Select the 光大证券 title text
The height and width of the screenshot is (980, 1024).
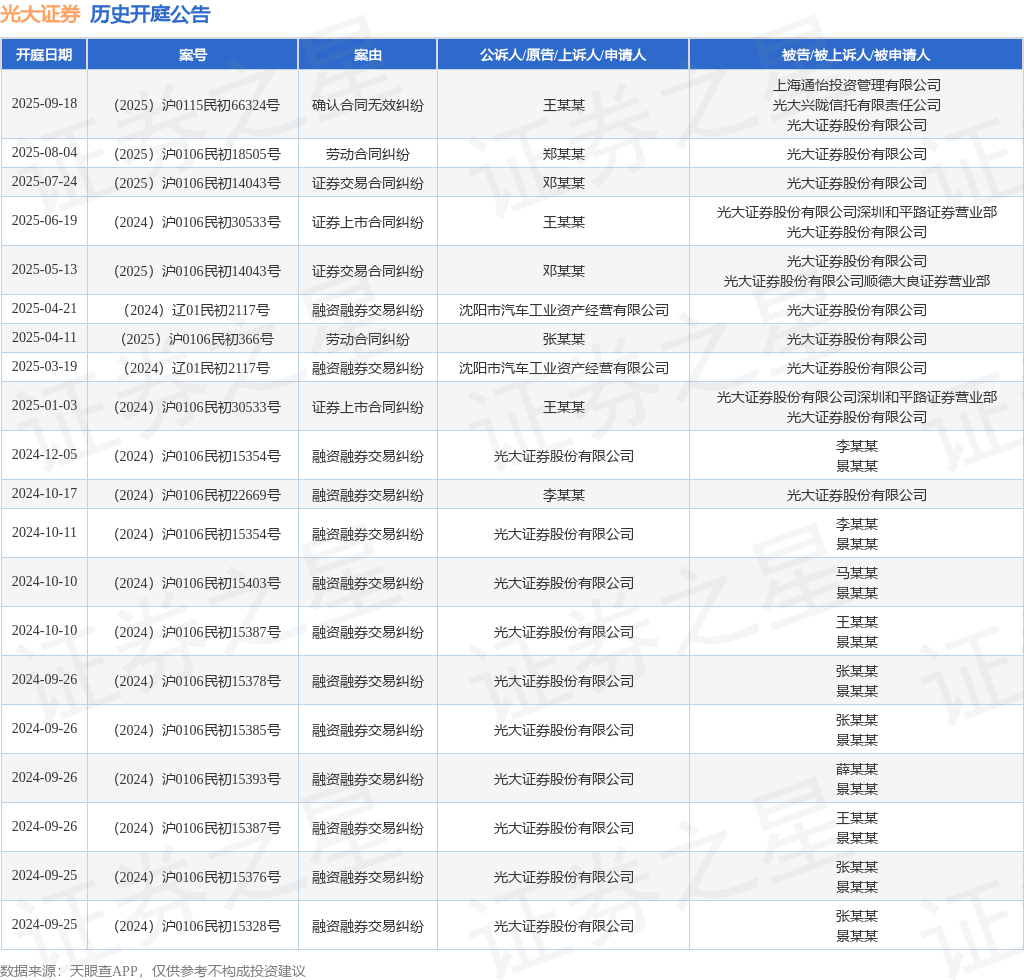(40, 14)
